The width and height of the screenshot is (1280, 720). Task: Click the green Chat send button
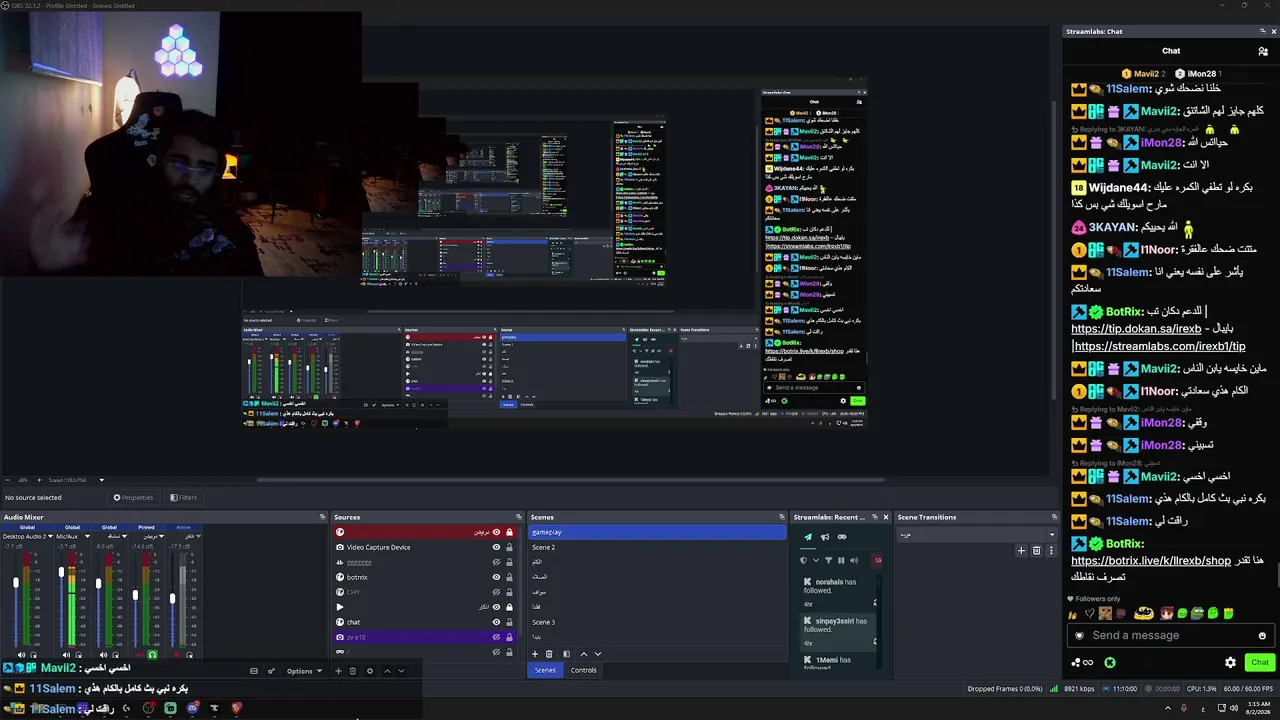click(1259, 662)
